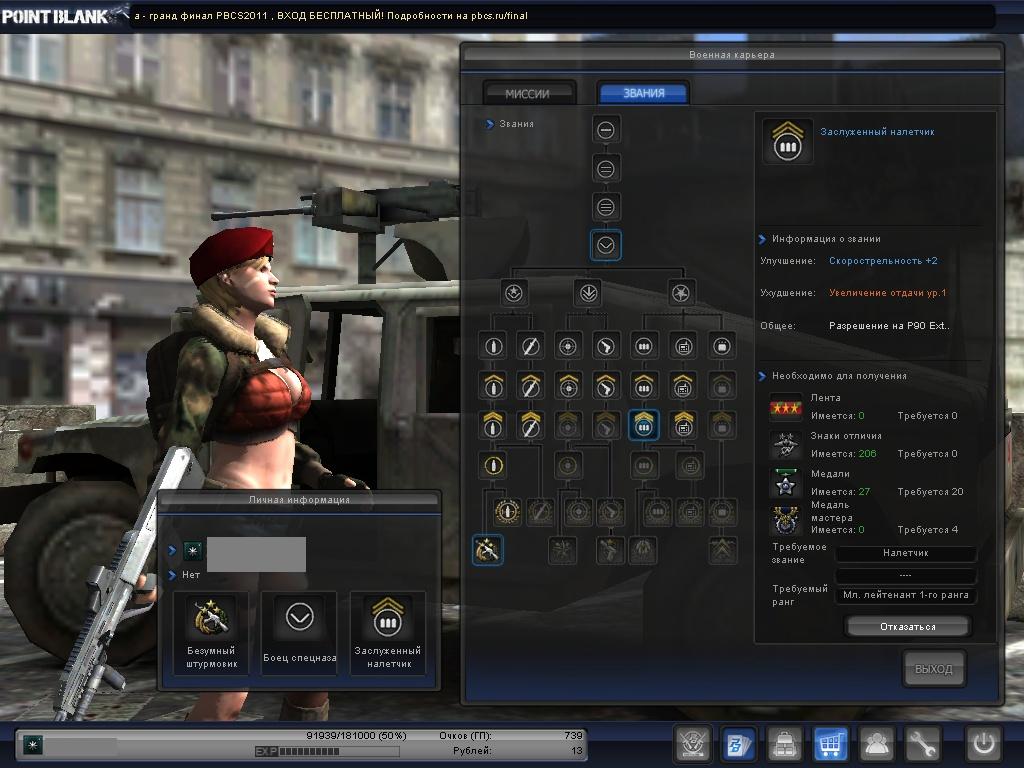Select the top single-dash title node
This screenshot has height=768, width=1024.
pos(605,129)
